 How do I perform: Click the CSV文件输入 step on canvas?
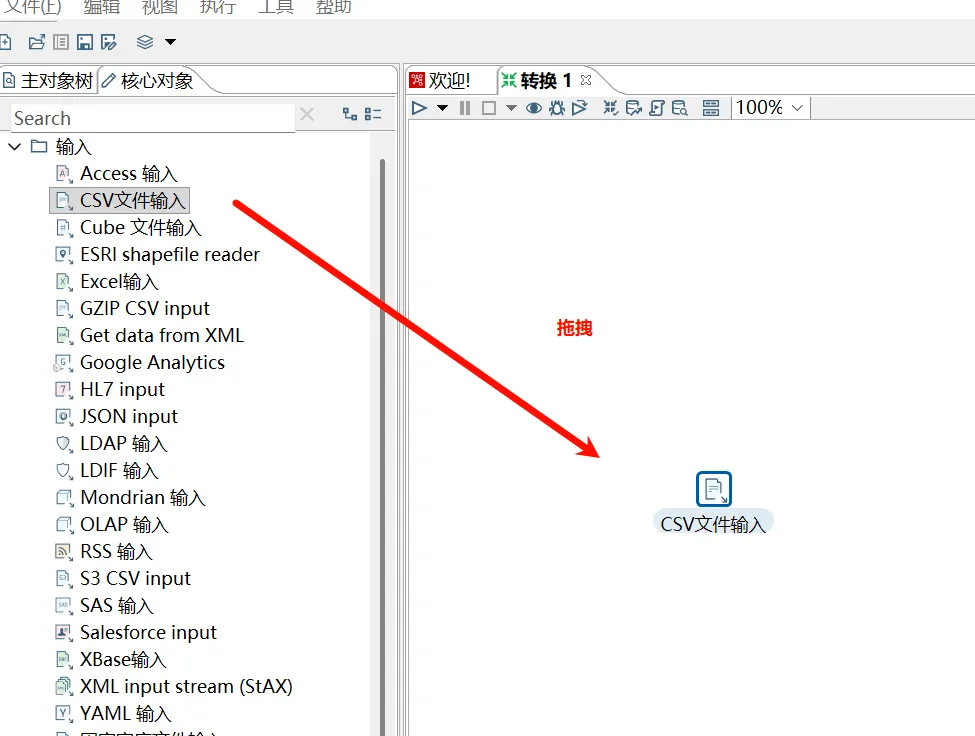[713, 489]
